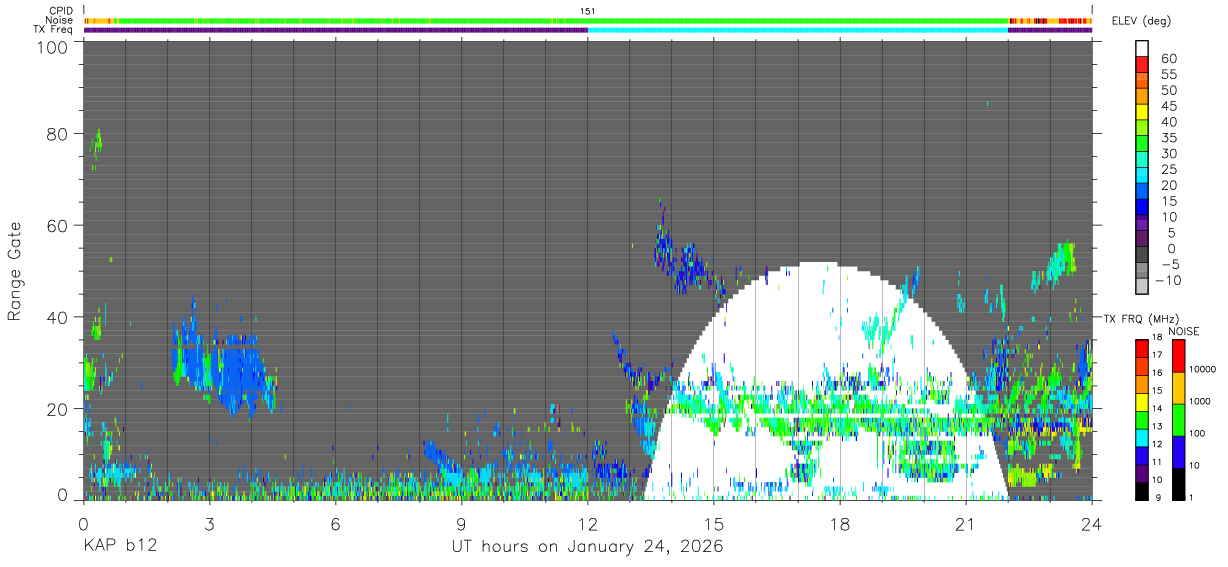The width and height of the screenshot is (1228, 567).
Task: Click the 45 label on the ELEV colorbar
Action: pyautogui.click(x=1169, y=106)
